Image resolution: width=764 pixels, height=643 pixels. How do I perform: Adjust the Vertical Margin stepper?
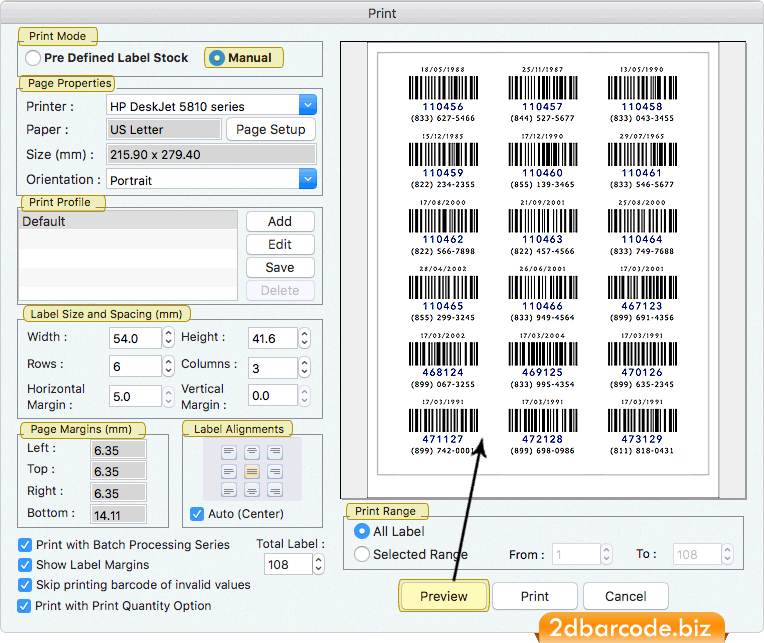pos(305,395)
